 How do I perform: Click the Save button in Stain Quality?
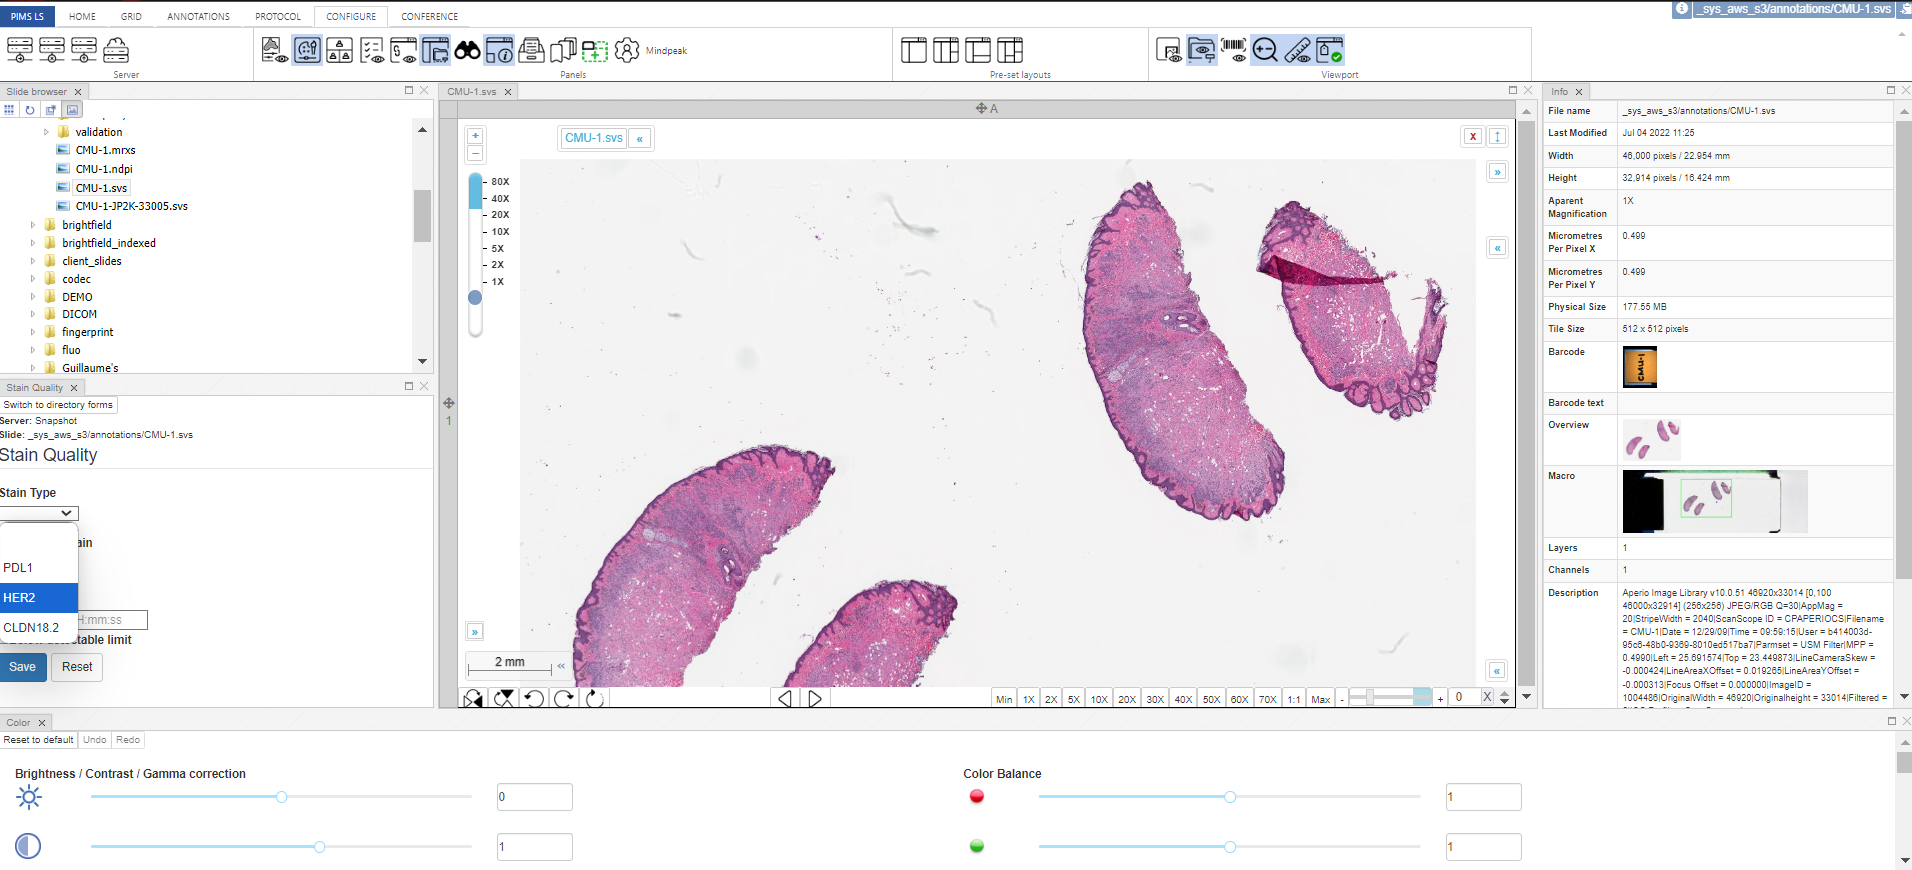click(23, 667)
